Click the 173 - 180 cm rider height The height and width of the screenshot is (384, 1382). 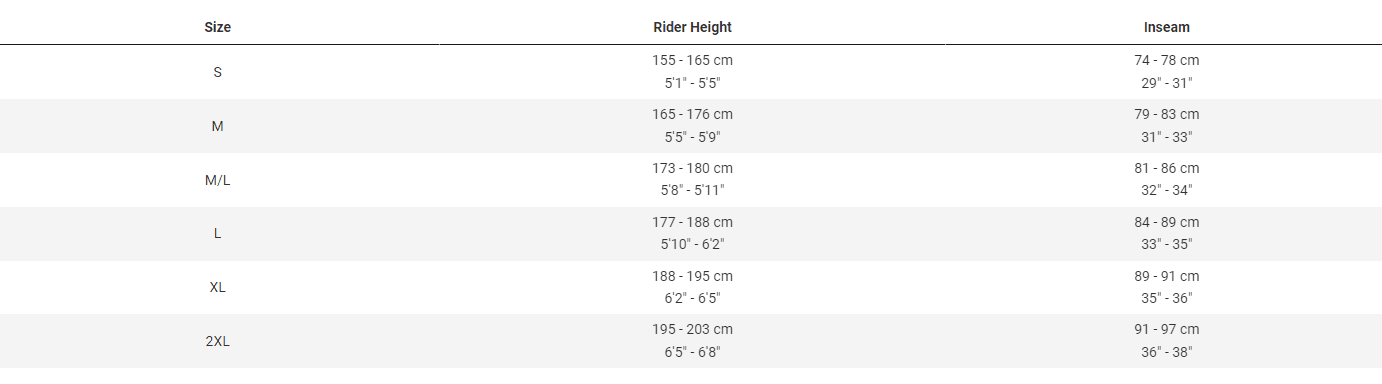[x=692, y=168]
